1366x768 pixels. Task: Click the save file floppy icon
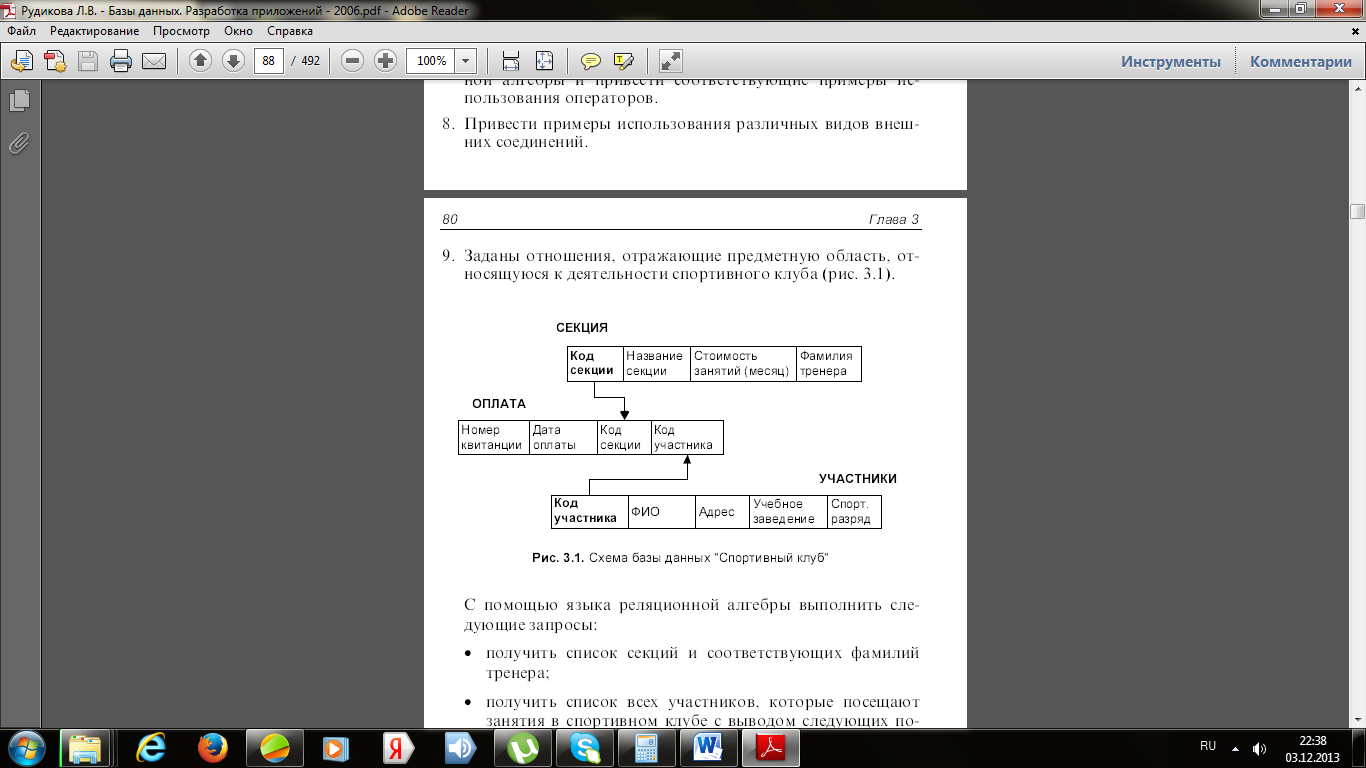click(88, 61)
